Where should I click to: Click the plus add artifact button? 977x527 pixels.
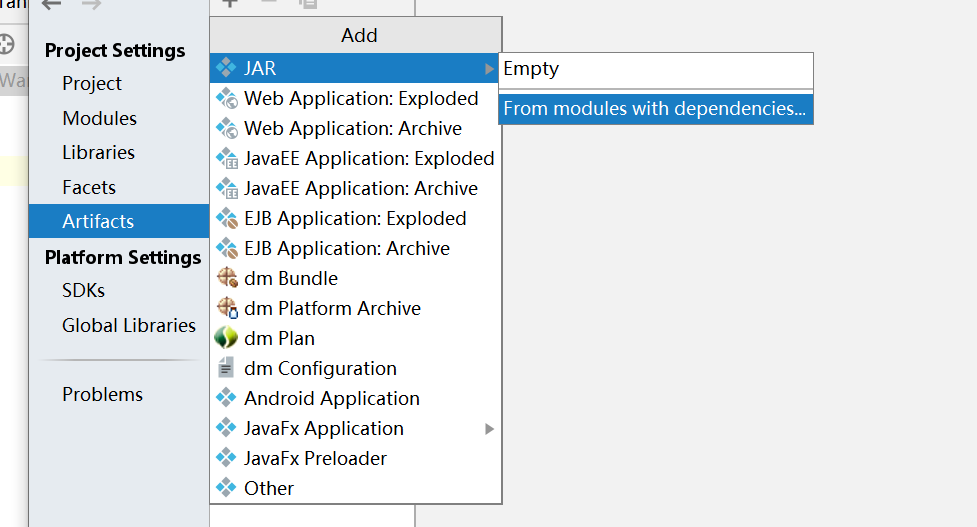pyautogui.click(x=230, y=3)
